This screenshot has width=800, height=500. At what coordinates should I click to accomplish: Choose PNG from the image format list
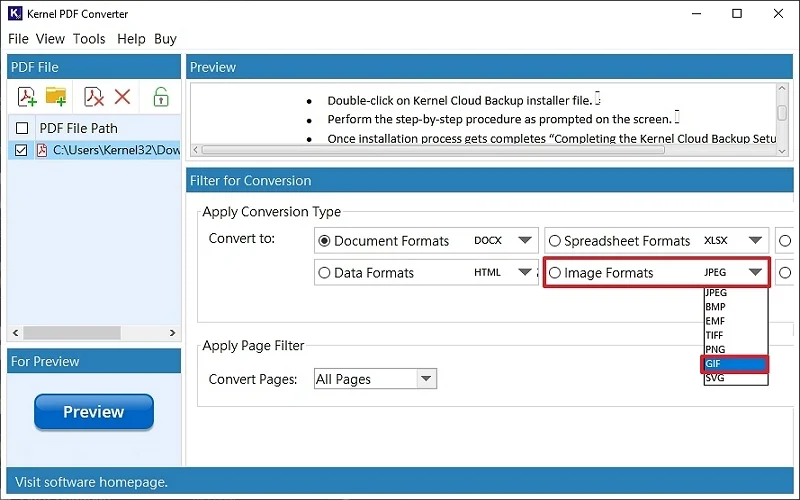point(736,349)
